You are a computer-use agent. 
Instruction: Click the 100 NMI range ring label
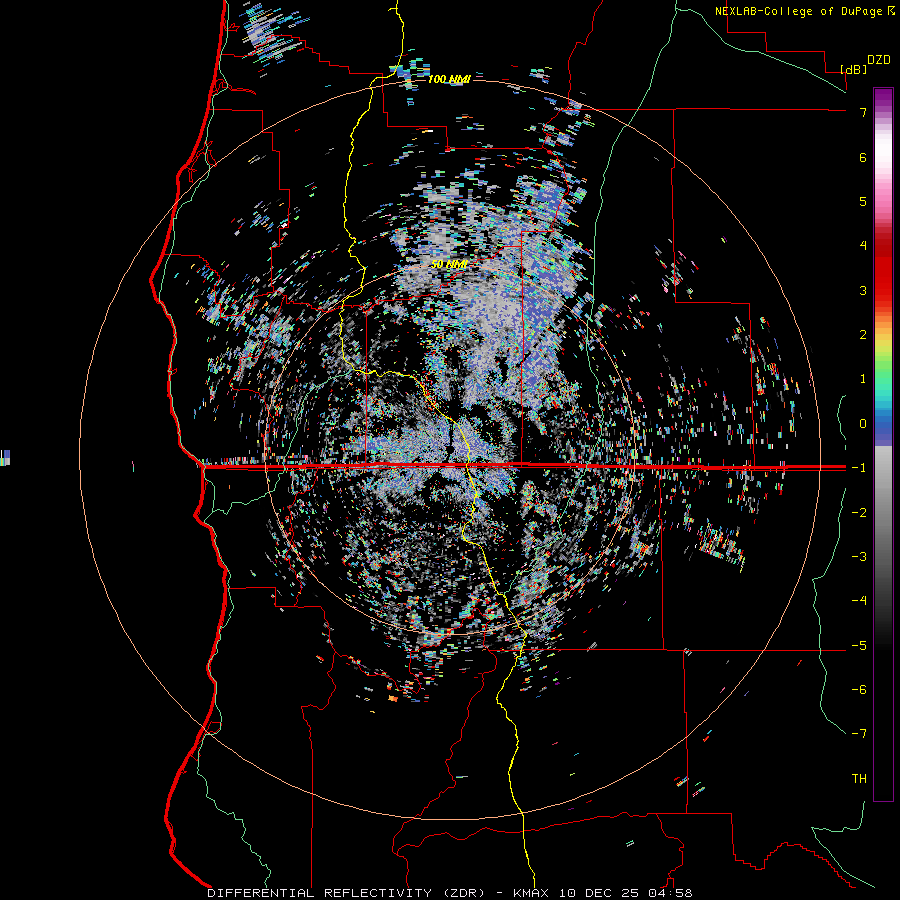[x=449, y=79]
